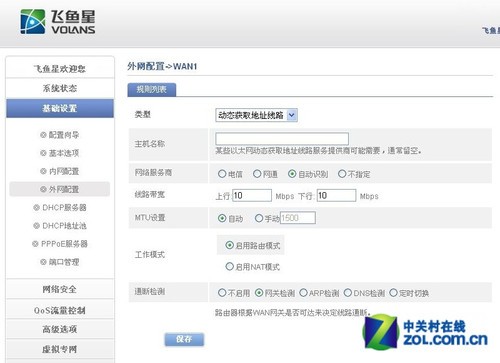Open 基本选项 in the sidebar
This screenshot has height=363, width=500.
tap(64, 153)
